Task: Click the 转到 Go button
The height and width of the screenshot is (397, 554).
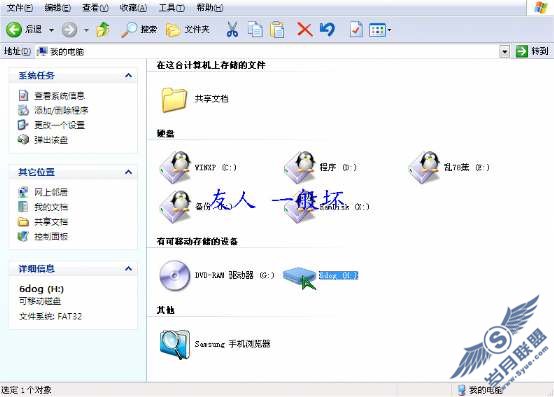Action: [532, 52]
